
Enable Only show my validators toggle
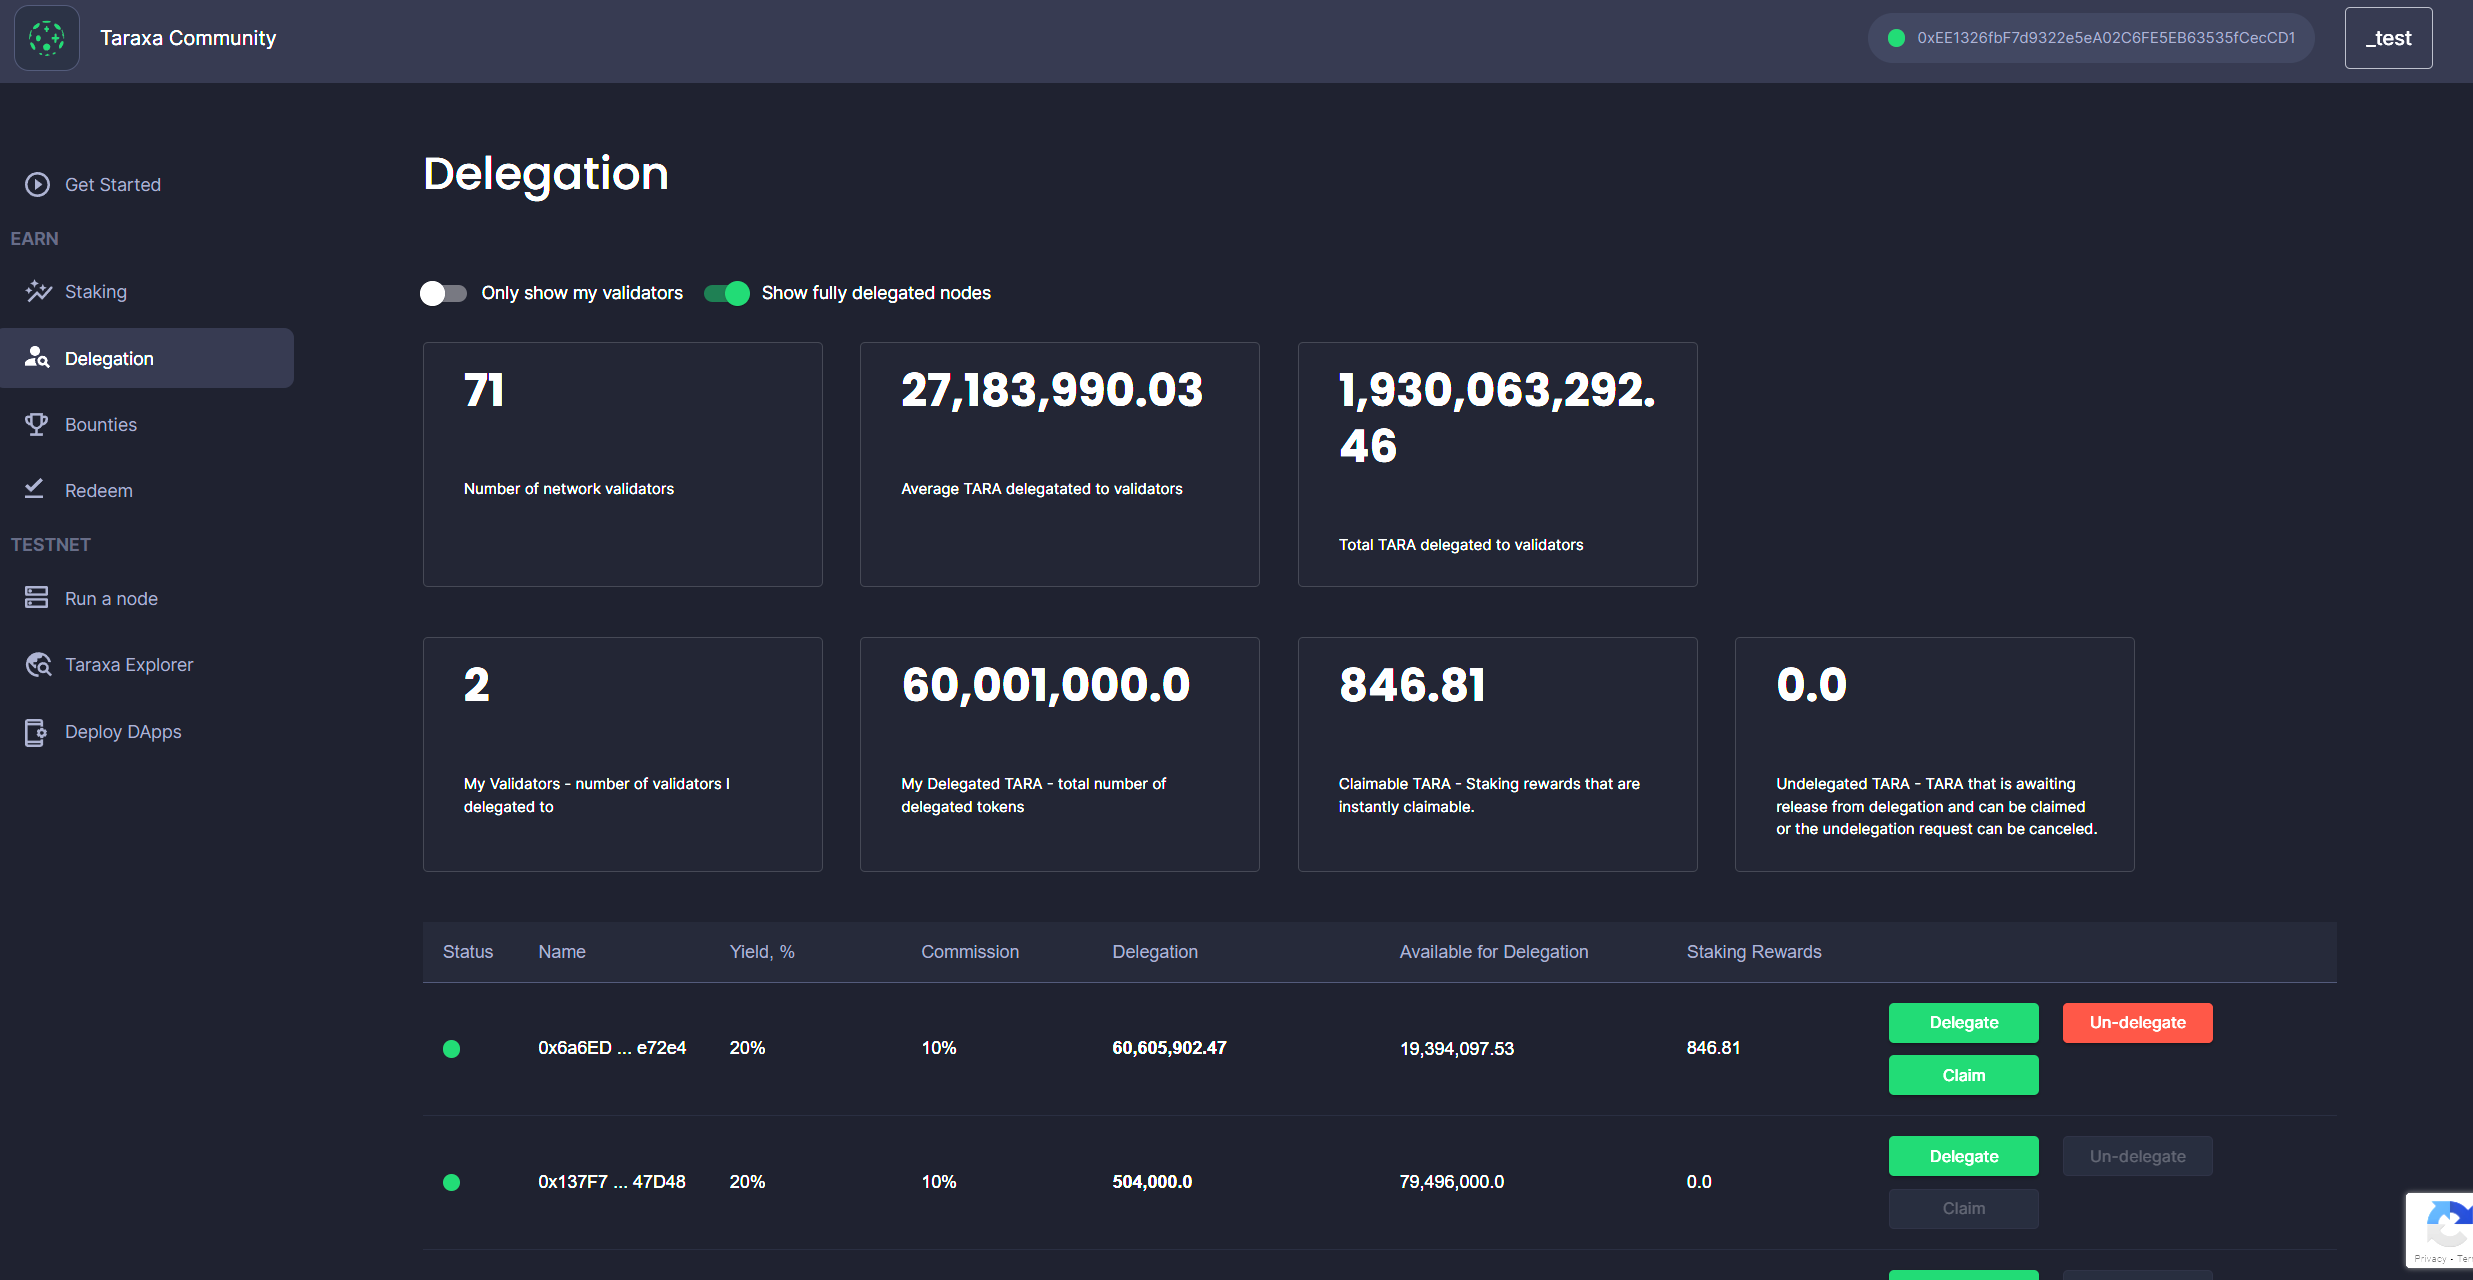point(443,293)
